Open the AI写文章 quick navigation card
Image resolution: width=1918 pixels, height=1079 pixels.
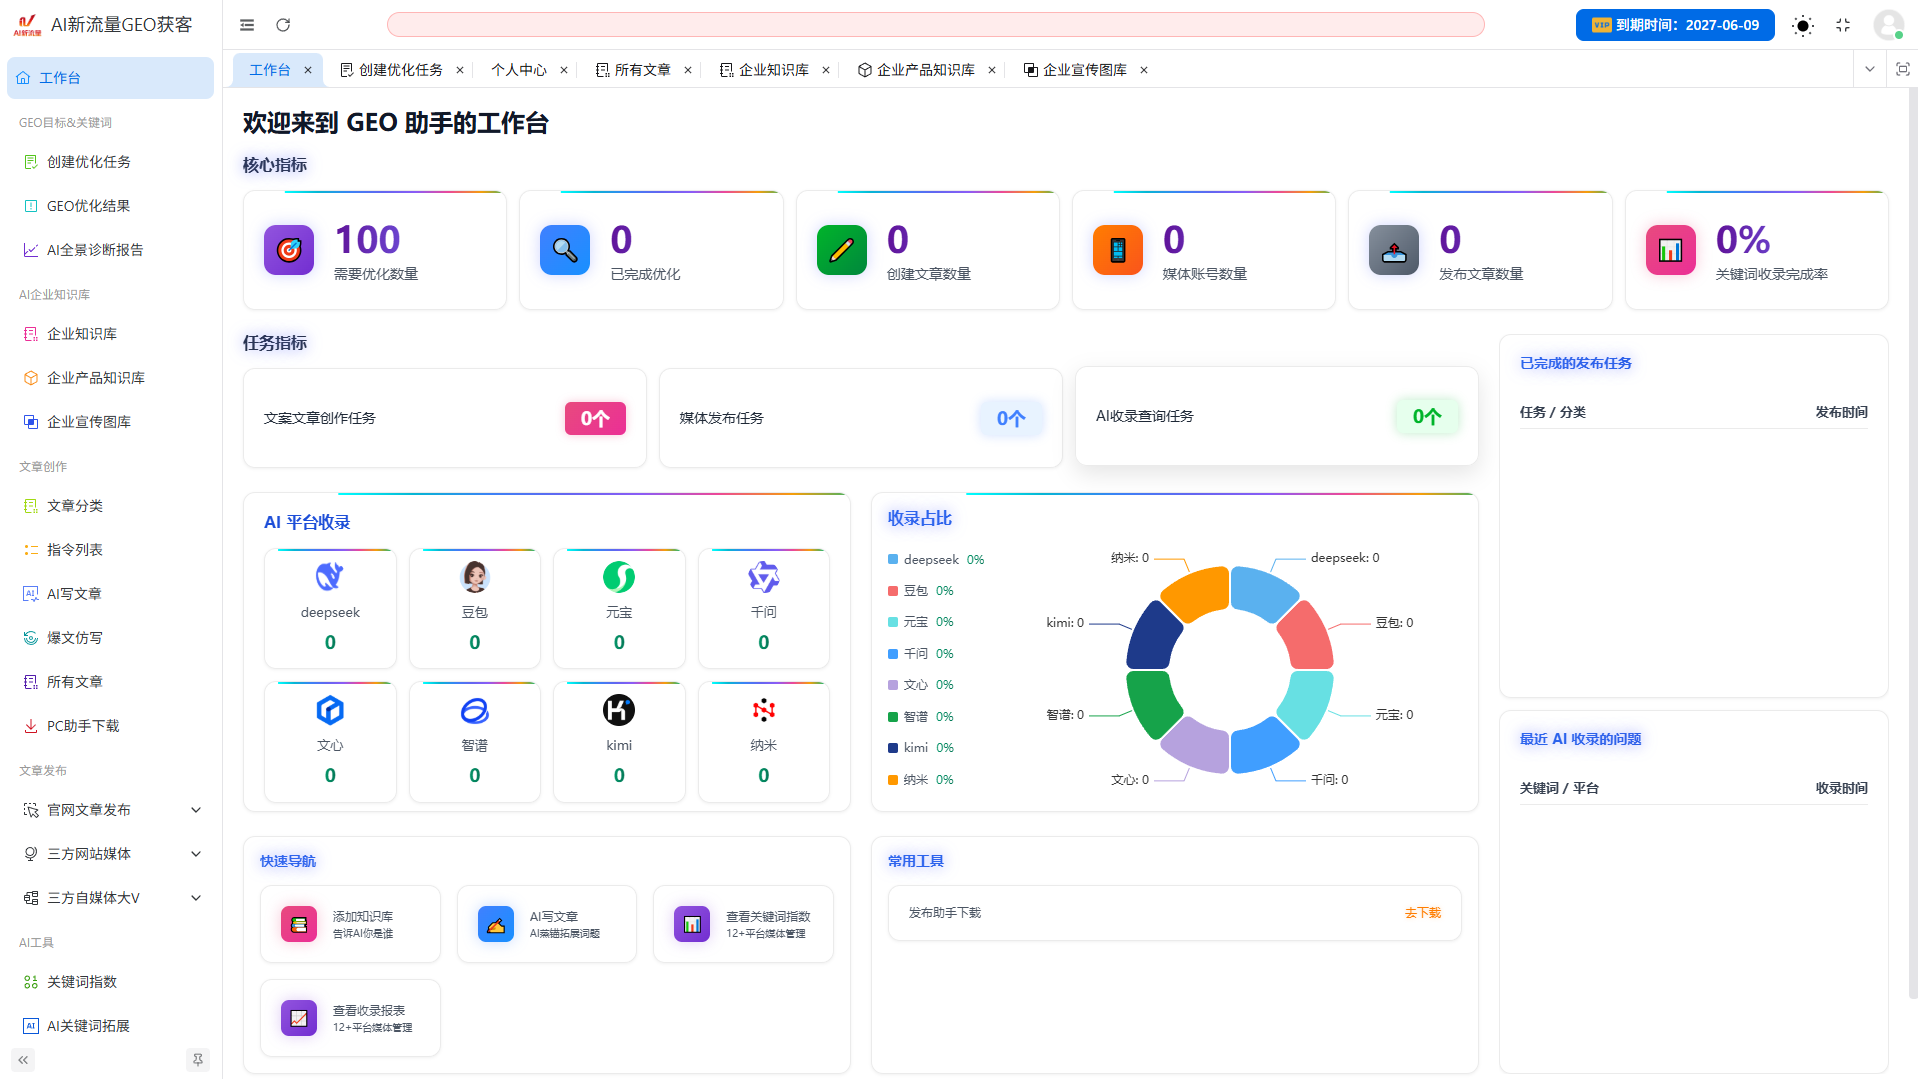pos(547,924)
